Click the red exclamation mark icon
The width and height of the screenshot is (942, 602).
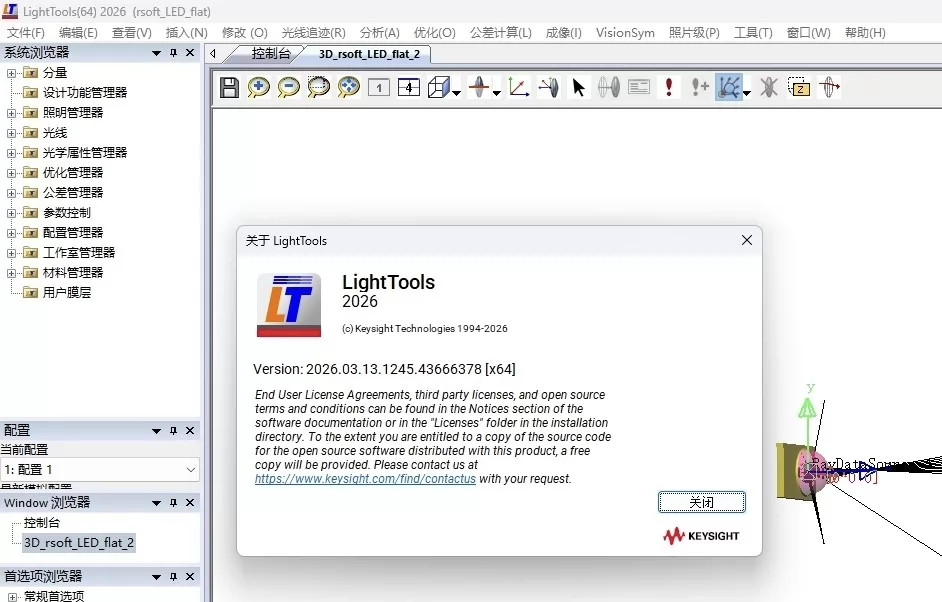click(669, 87)
